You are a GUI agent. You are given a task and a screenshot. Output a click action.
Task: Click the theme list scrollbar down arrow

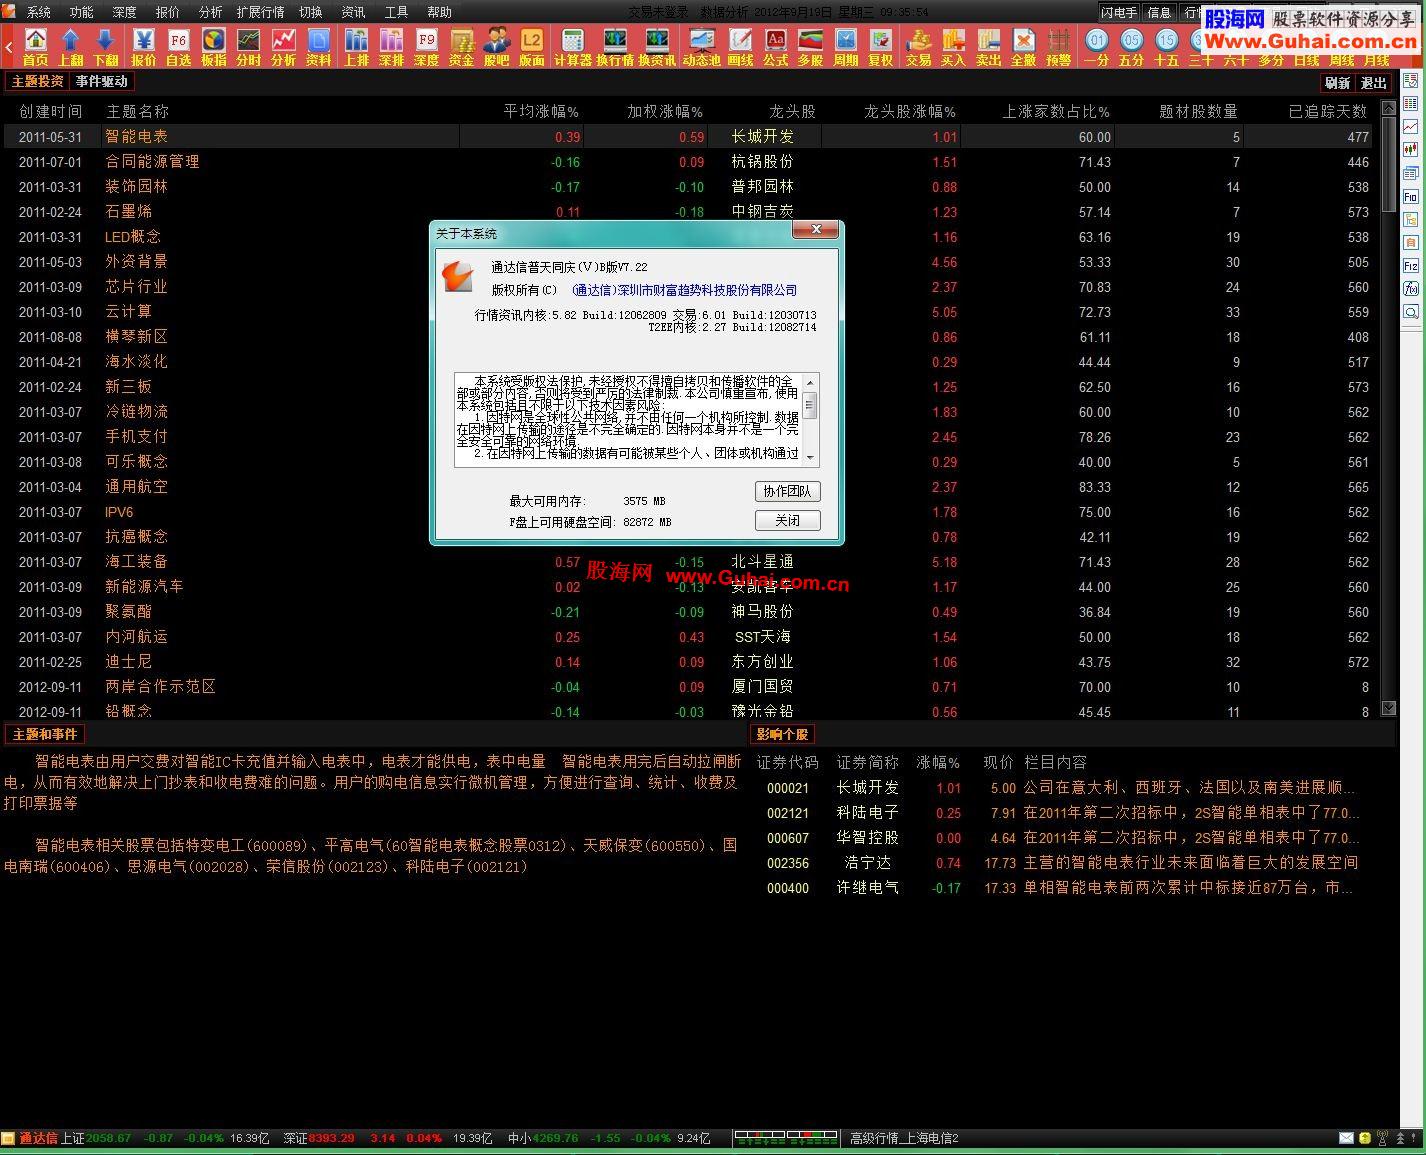[1388, 708]
